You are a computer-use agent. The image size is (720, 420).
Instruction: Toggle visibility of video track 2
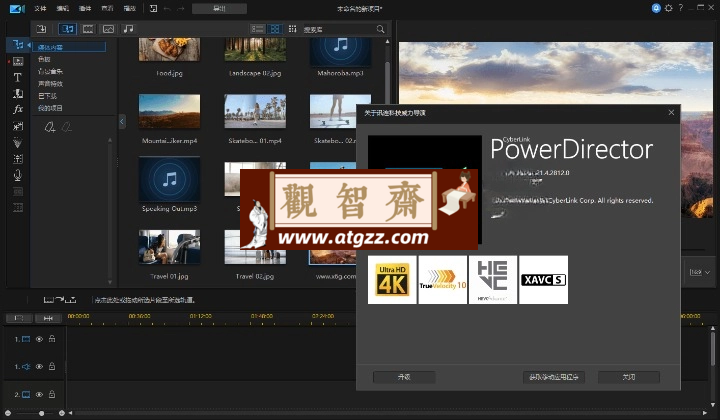[x=39, y=394]
